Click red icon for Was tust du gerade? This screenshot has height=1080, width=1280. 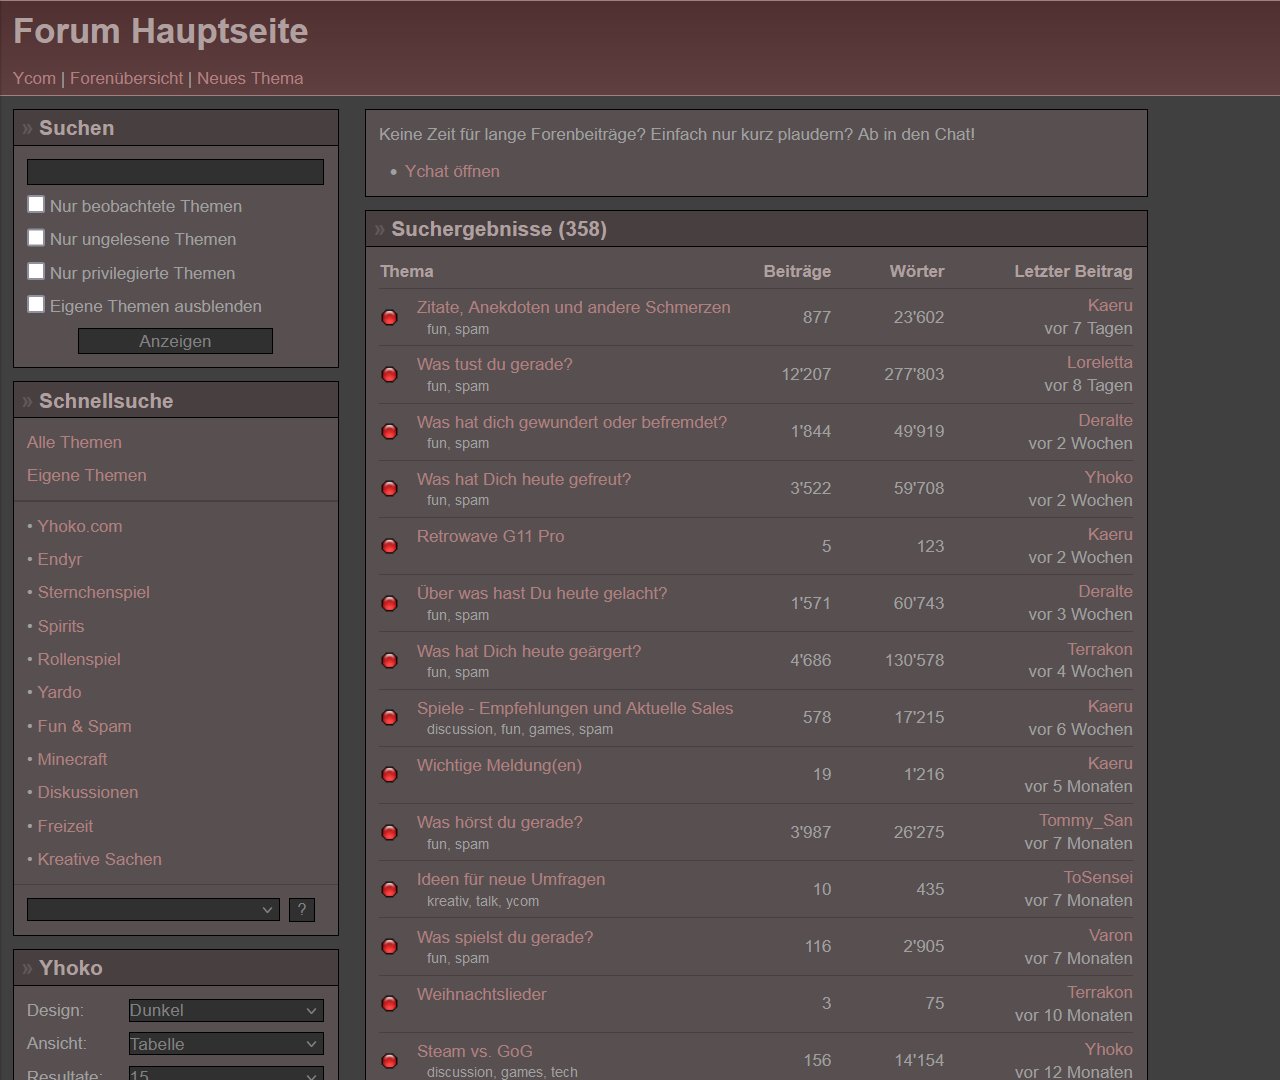[x=390, y=375]
